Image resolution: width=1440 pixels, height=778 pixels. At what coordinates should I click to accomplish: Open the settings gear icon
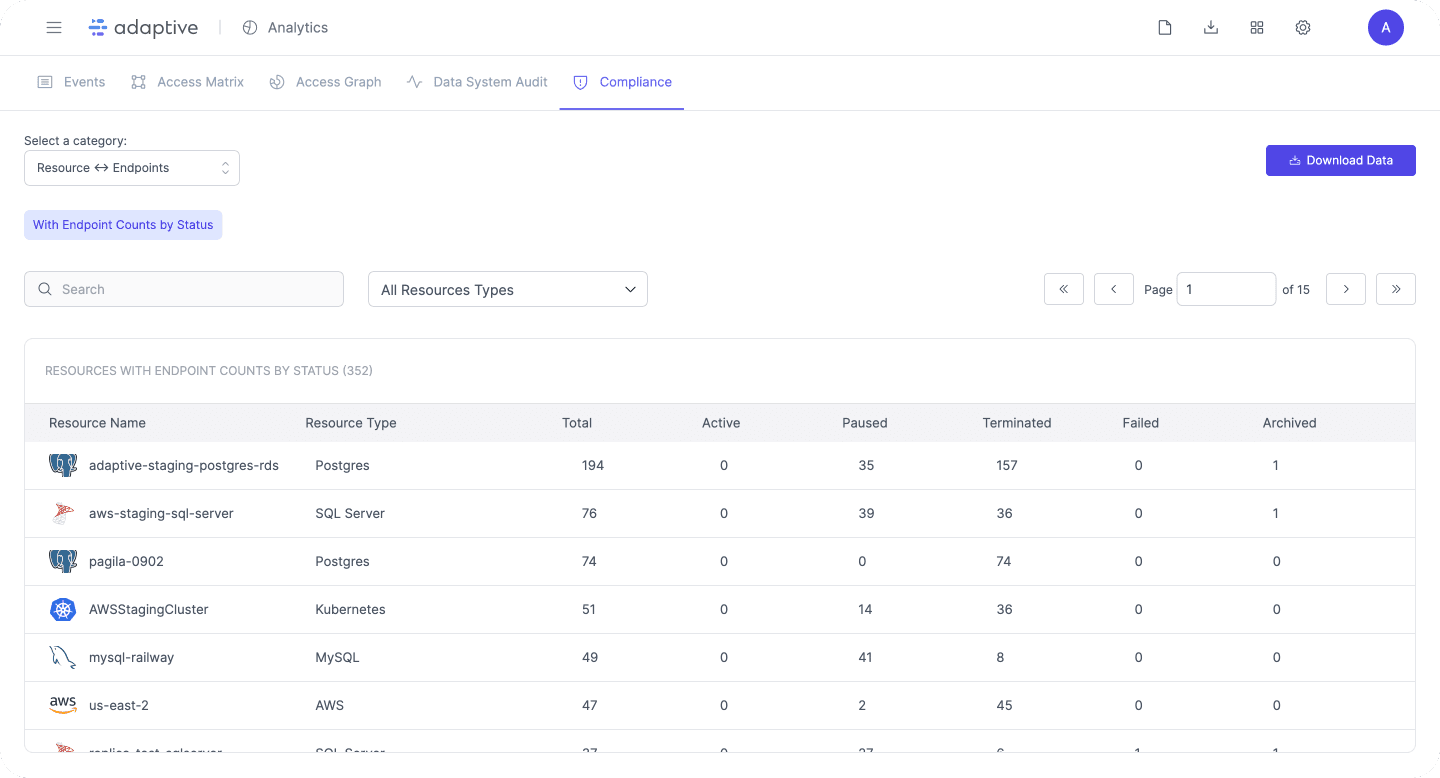tap(1303, 28)
